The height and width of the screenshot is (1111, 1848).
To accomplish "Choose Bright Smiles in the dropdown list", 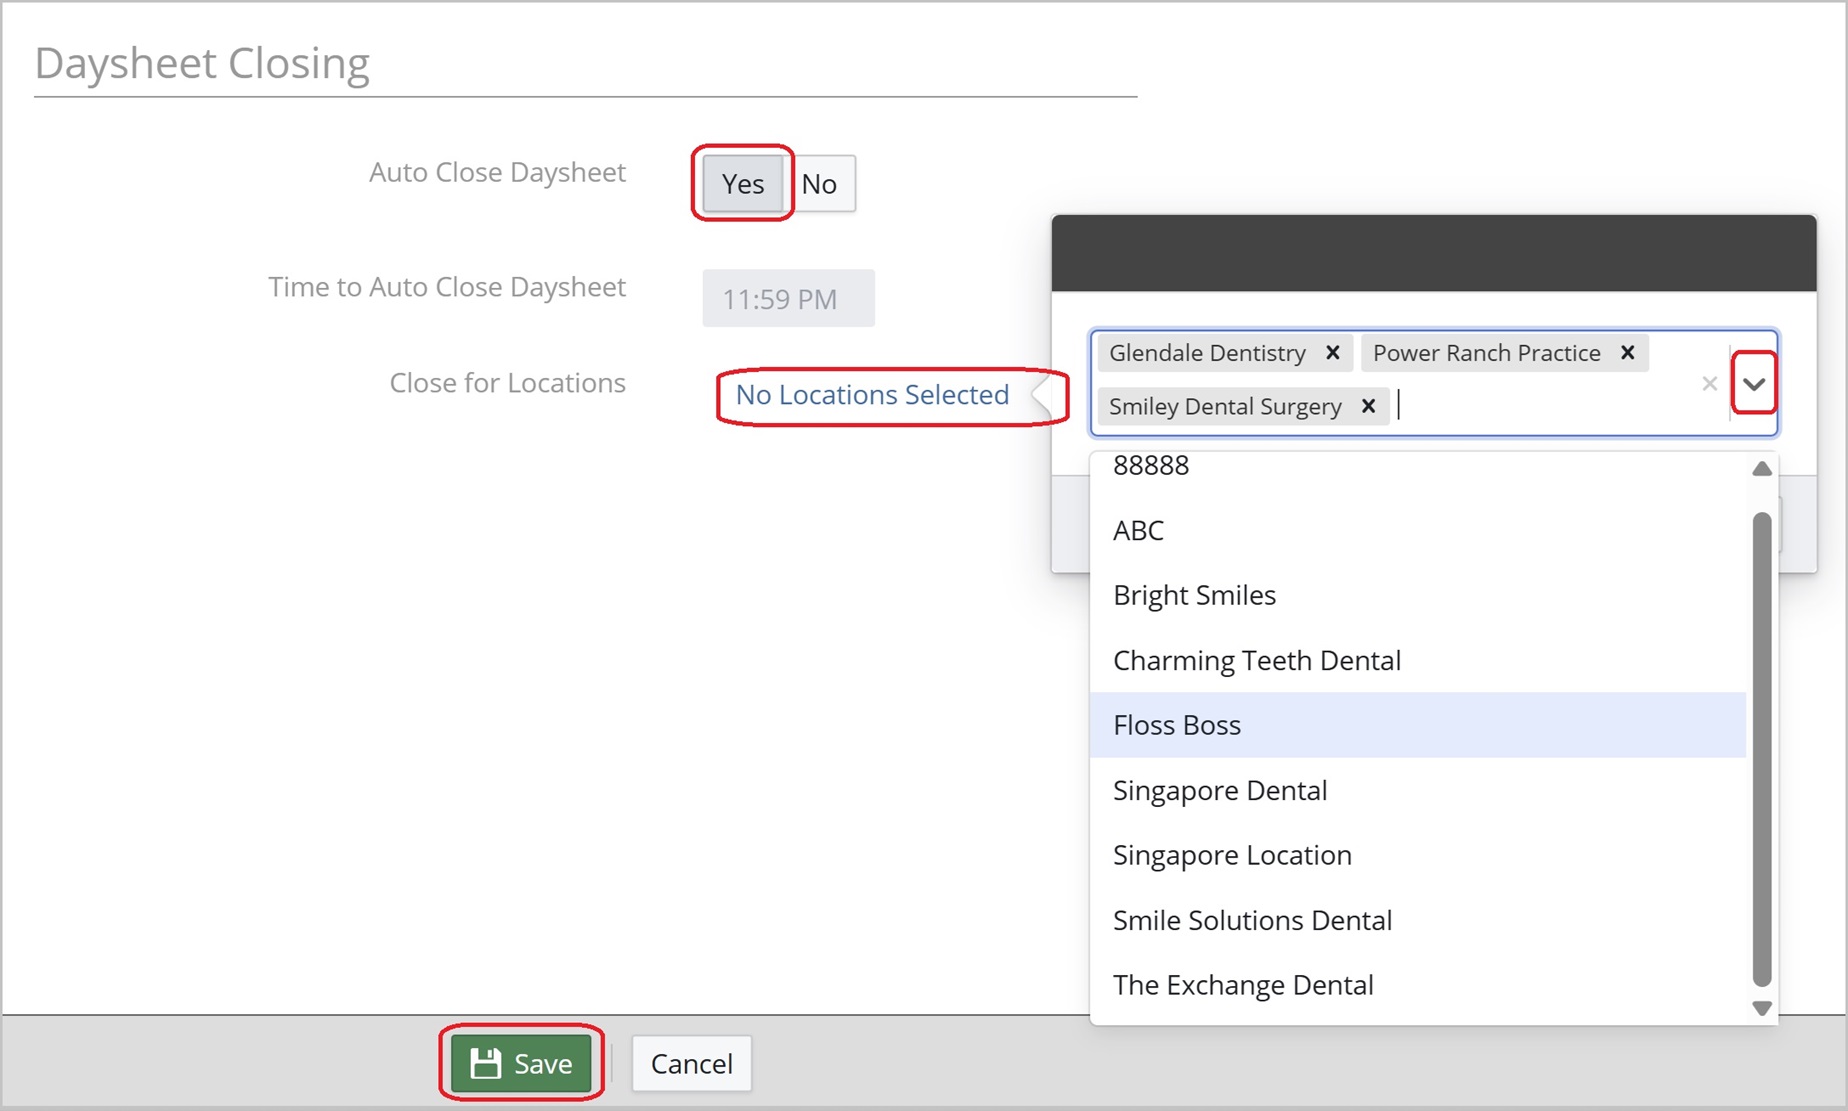I will pos(1194,595).
